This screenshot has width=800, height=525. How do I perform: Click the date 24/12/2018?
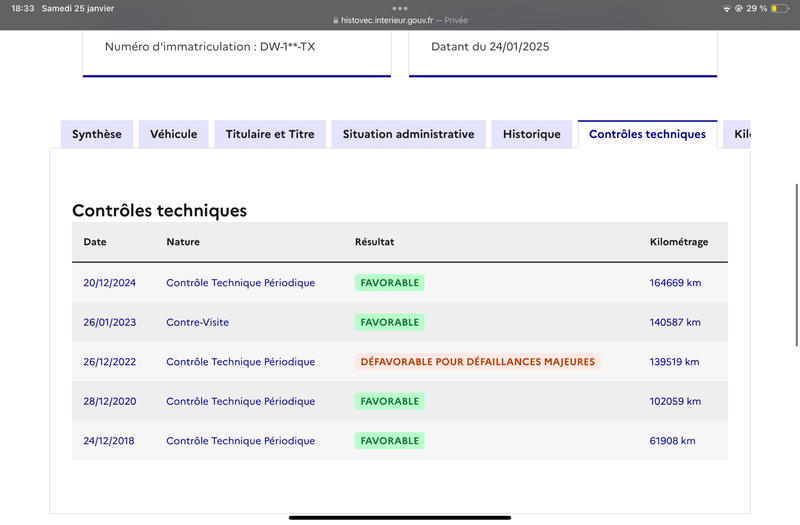tap(109, 441)
